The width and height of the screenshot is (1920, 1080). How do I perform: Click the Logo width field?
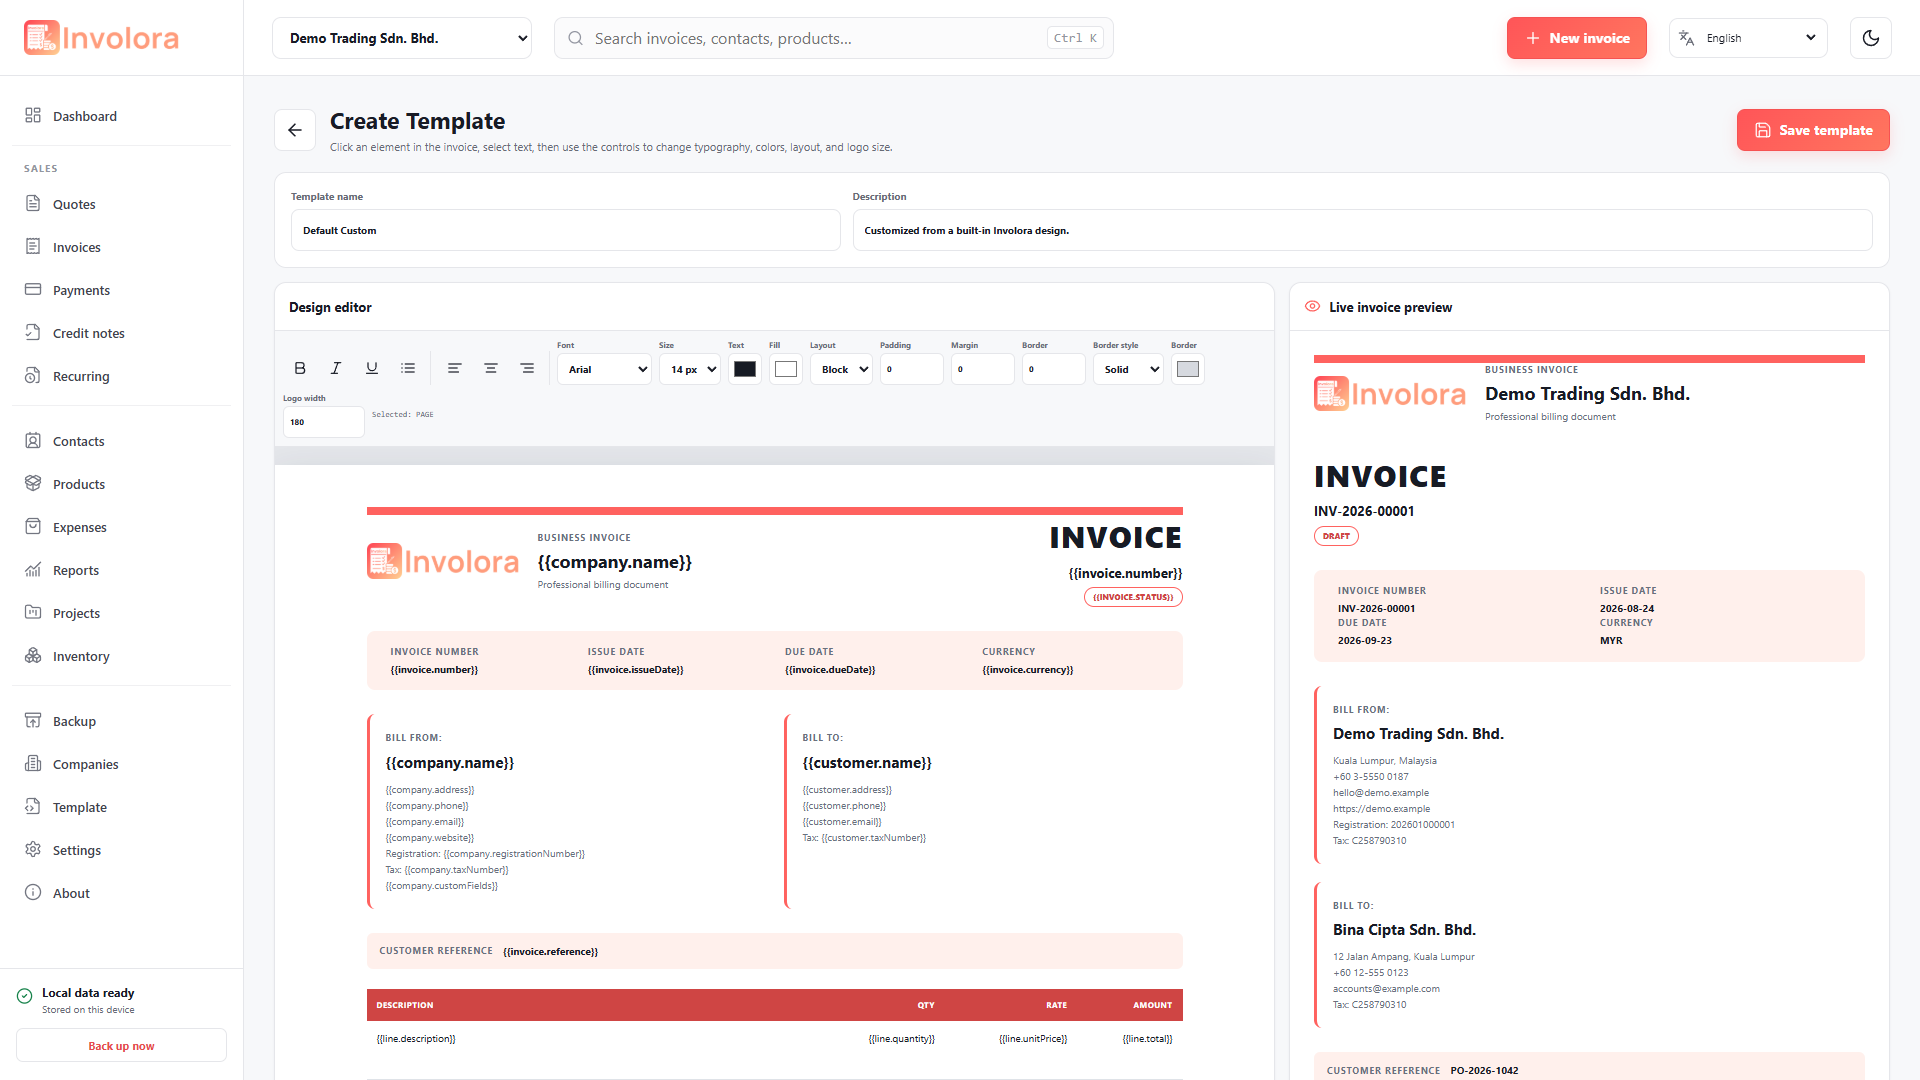tap(323, 422)
